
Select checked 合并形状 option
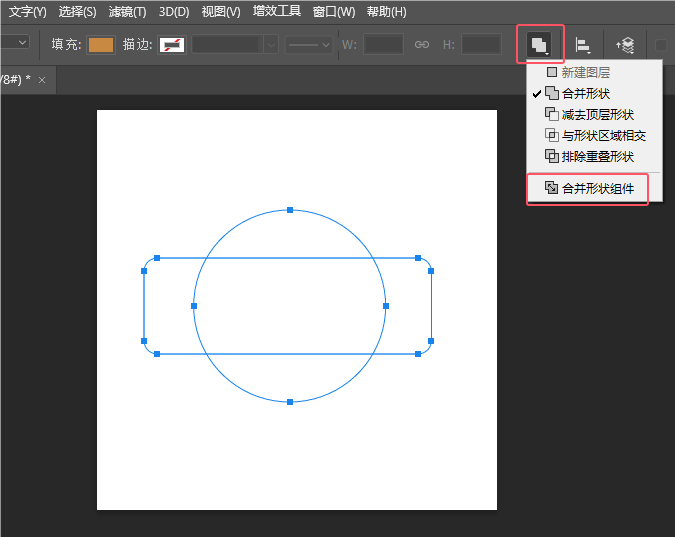click(585, 94)
